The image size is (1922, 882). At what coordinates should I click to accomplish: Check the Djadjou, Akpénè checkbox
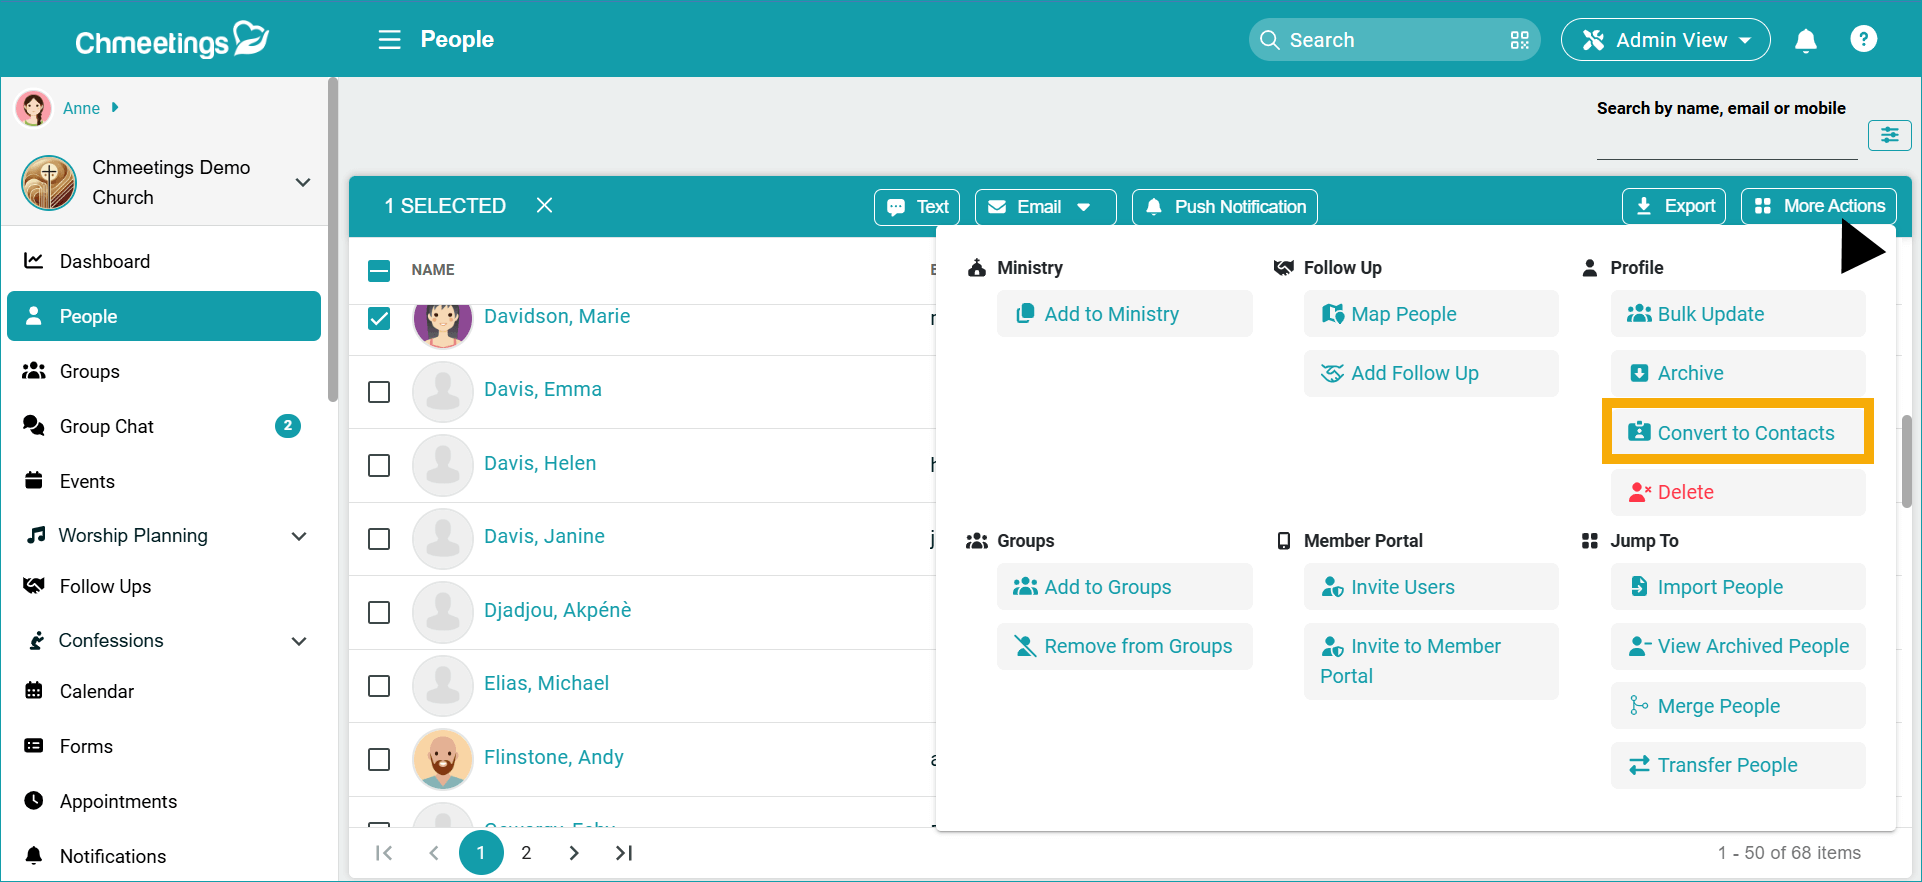tap(379, 612)
